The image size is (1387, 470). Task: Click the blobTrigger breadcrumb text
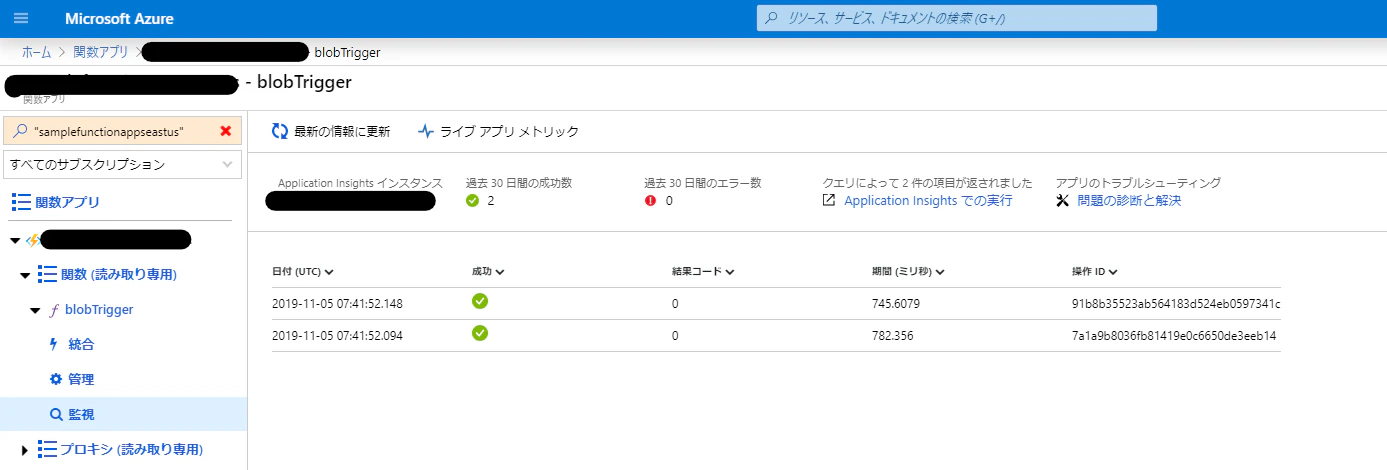pyautogui.click(x=347, y=52)
